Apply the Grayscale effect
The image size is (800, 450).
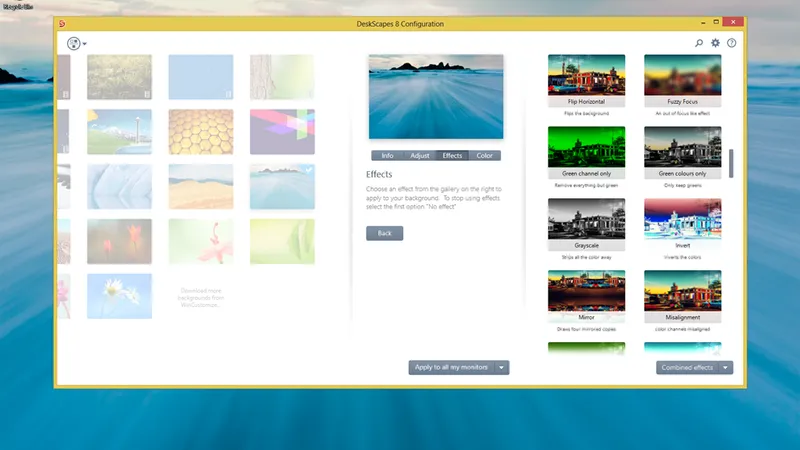(x=586, y=219)
